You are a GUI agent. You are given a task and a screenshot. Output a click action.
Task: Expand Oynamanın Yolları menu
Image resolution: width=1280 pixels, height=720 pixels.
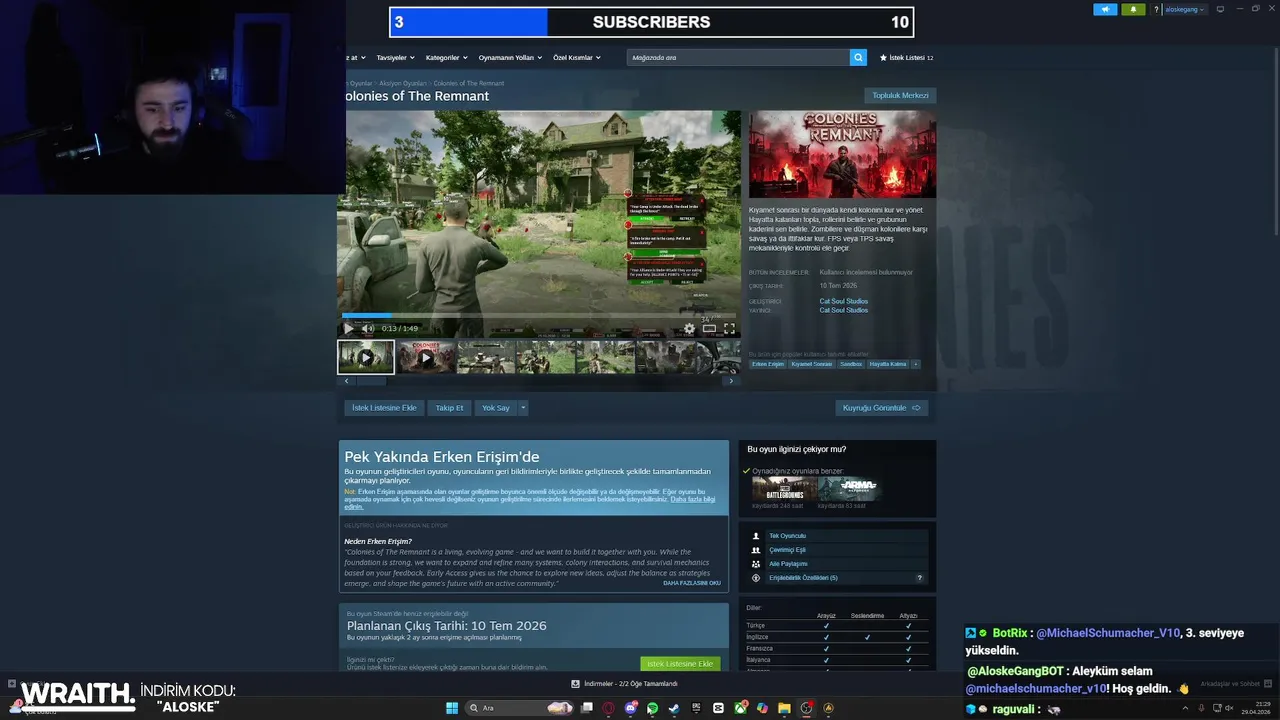point(509,58)
